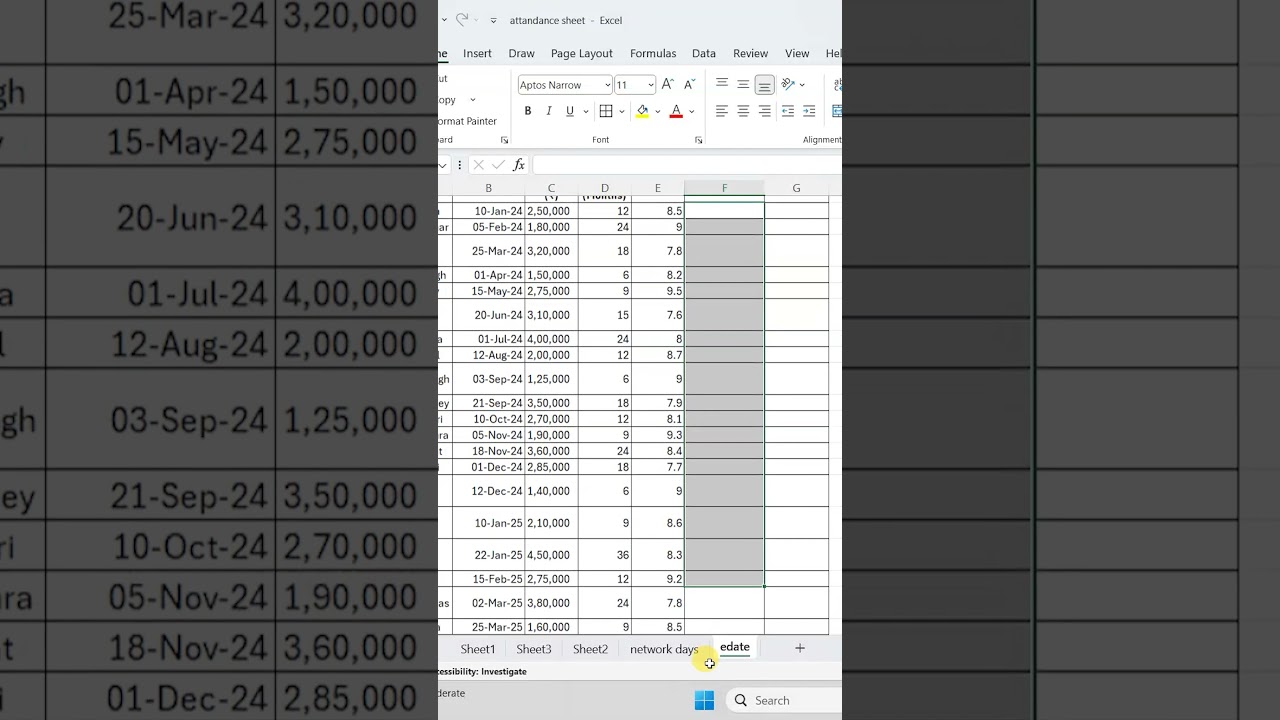1280x720 pixels.
Task: Expand the Font Color palette arrow
Action: click(x=691, y=112)
